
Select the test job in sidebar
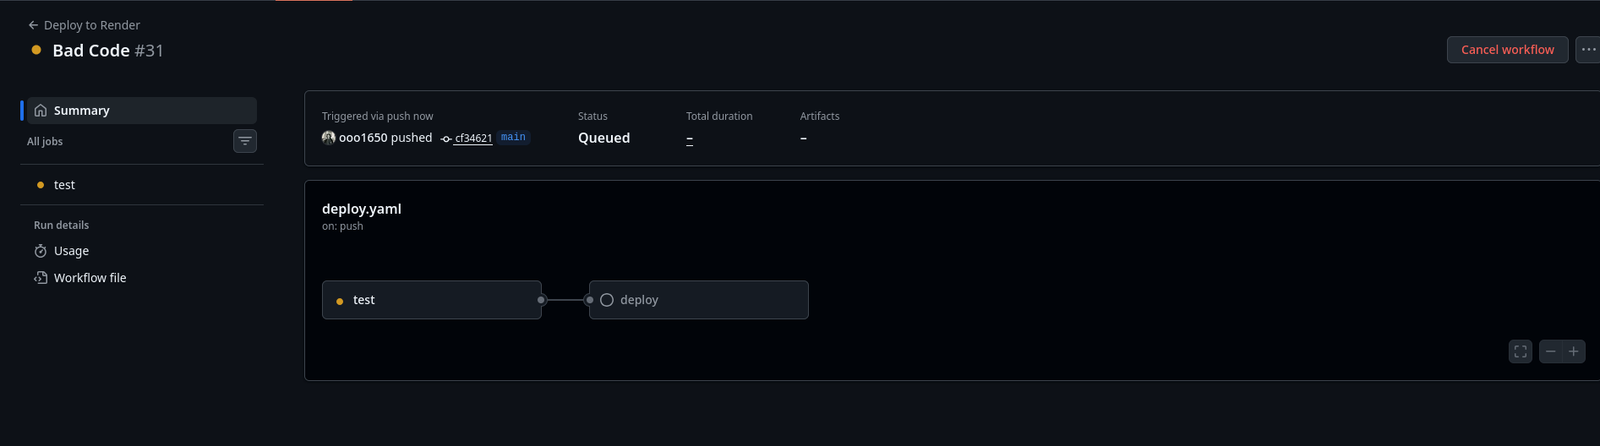(x=64, y=185)
